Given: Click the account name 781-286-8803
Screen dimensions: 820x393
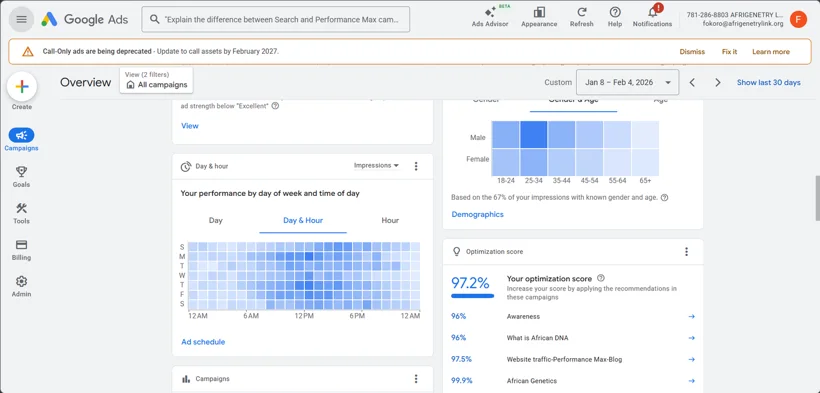Looking at the screenshot, I should point(735,15).
